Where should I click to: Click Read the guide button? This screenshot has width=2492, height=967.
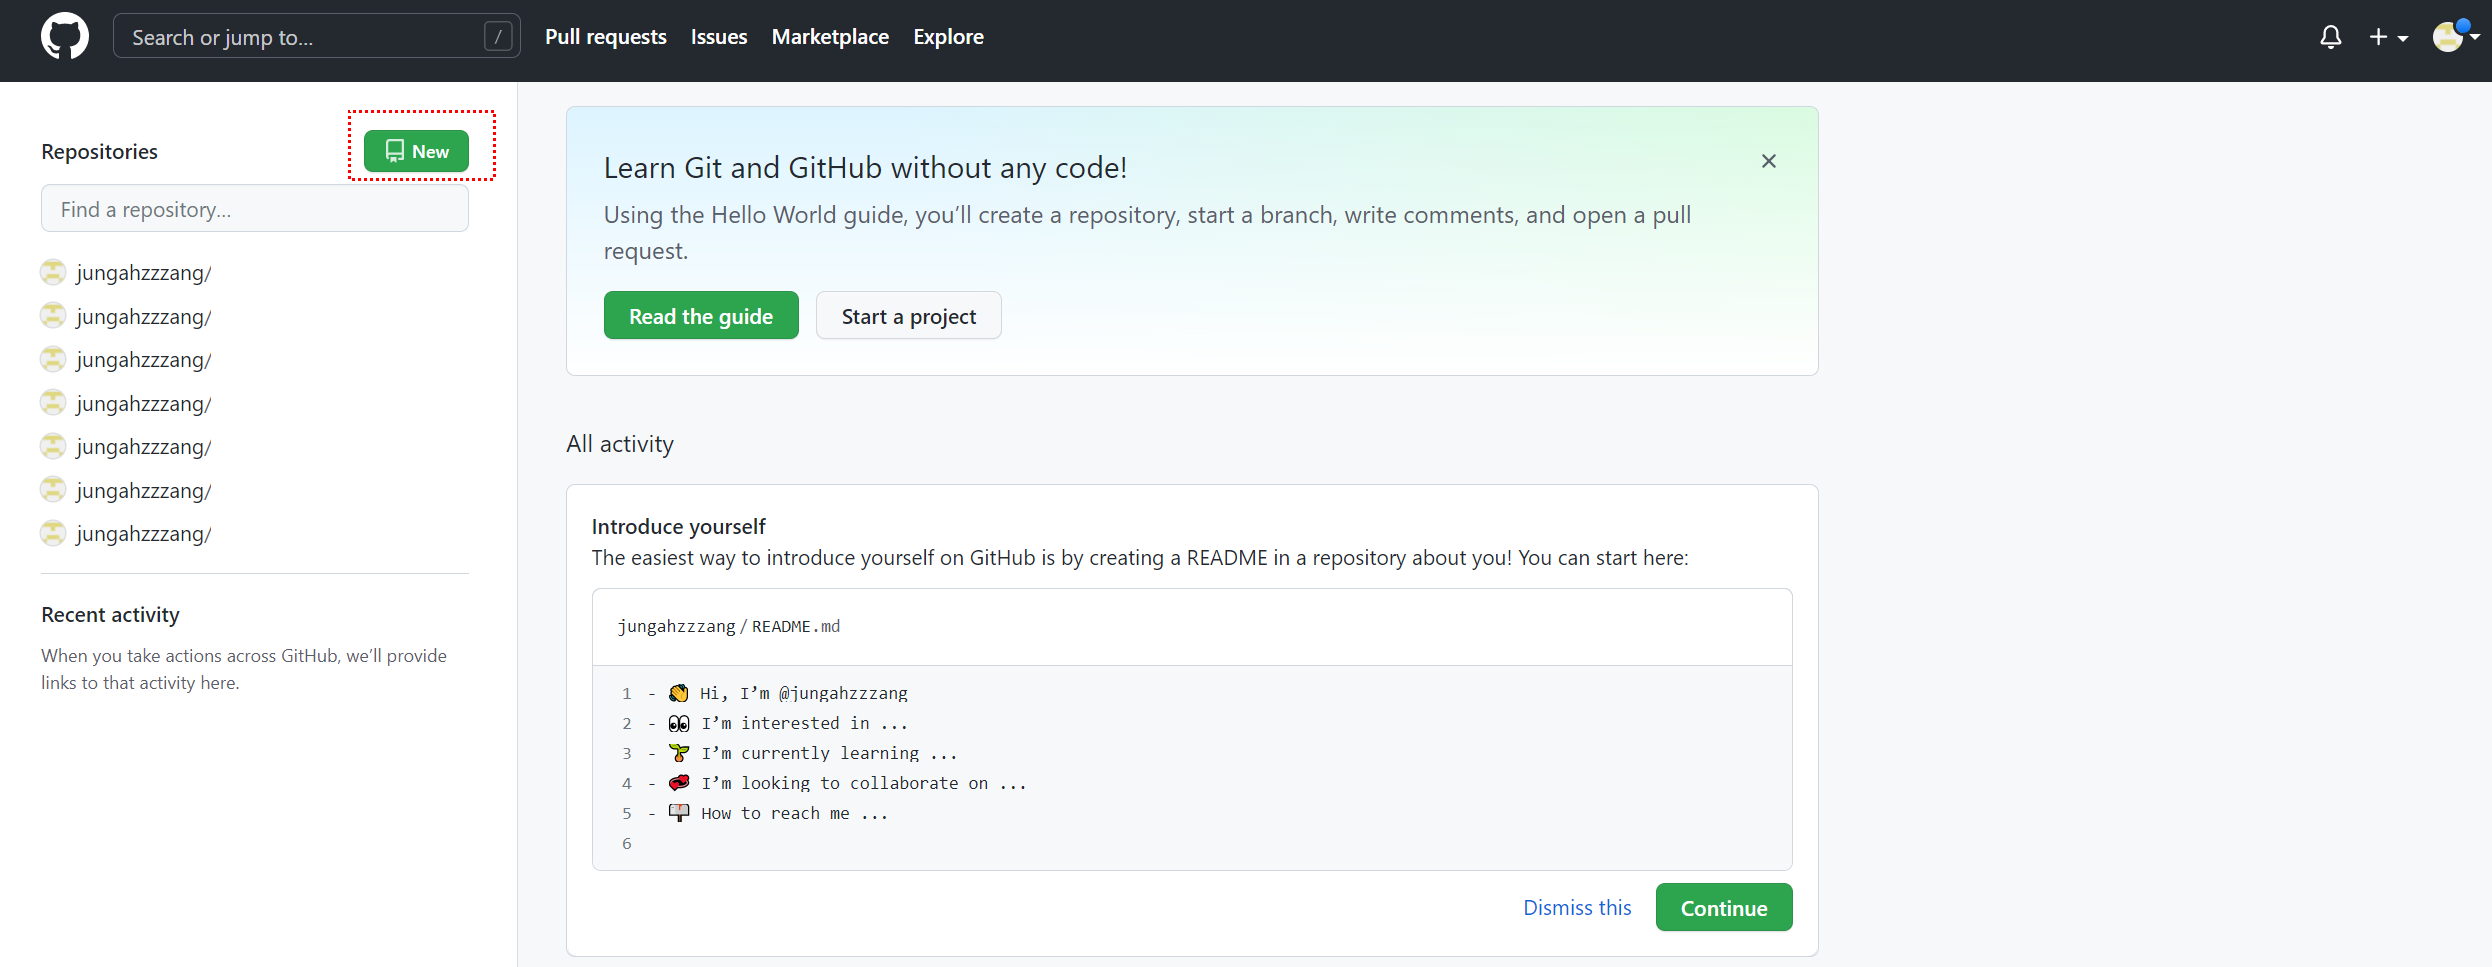[701, 316]
